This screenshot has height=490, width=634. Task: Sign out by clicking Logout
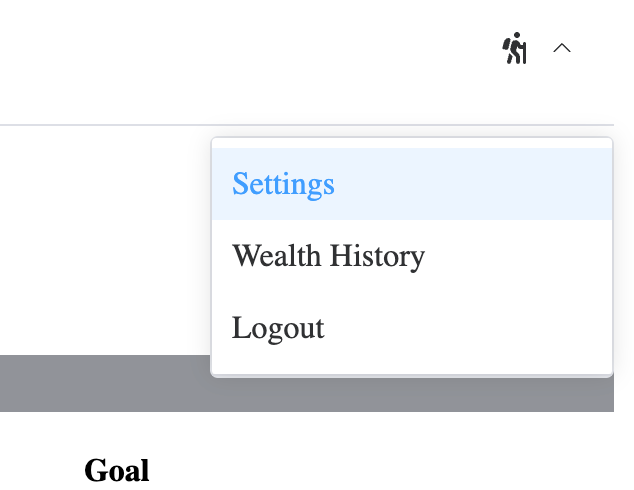[278, 328]
